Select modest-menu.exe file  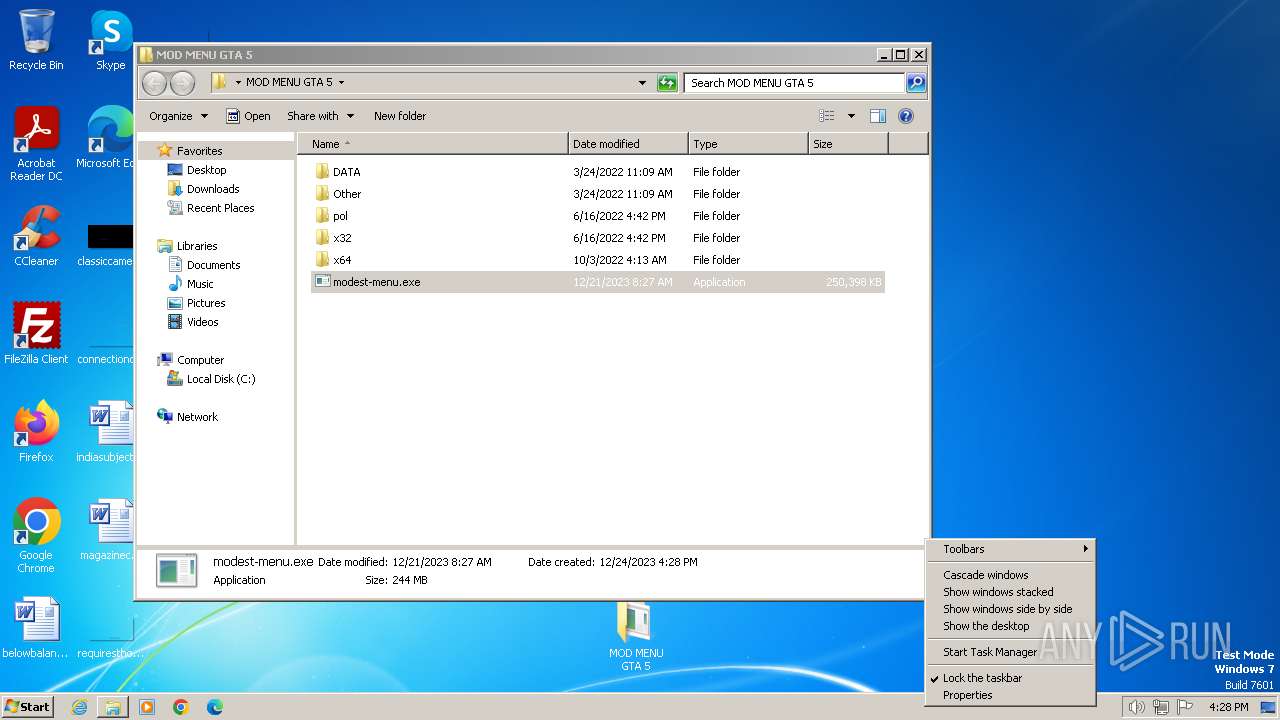[598, 282]
